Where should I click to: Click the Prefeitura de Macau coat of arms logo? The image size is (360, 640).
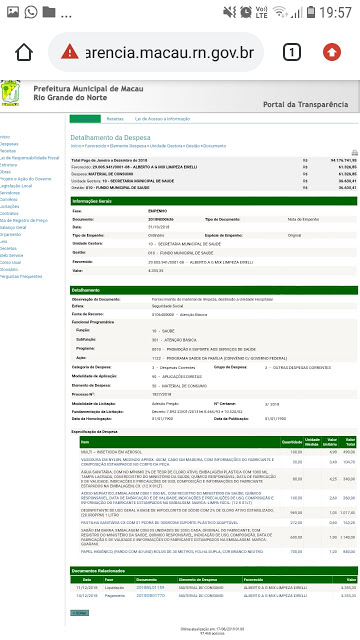click(10, 93)
